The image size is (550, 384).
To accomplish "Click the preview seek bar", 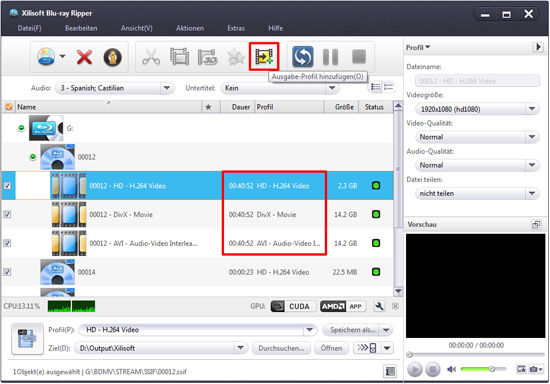I will coord(476,355).
